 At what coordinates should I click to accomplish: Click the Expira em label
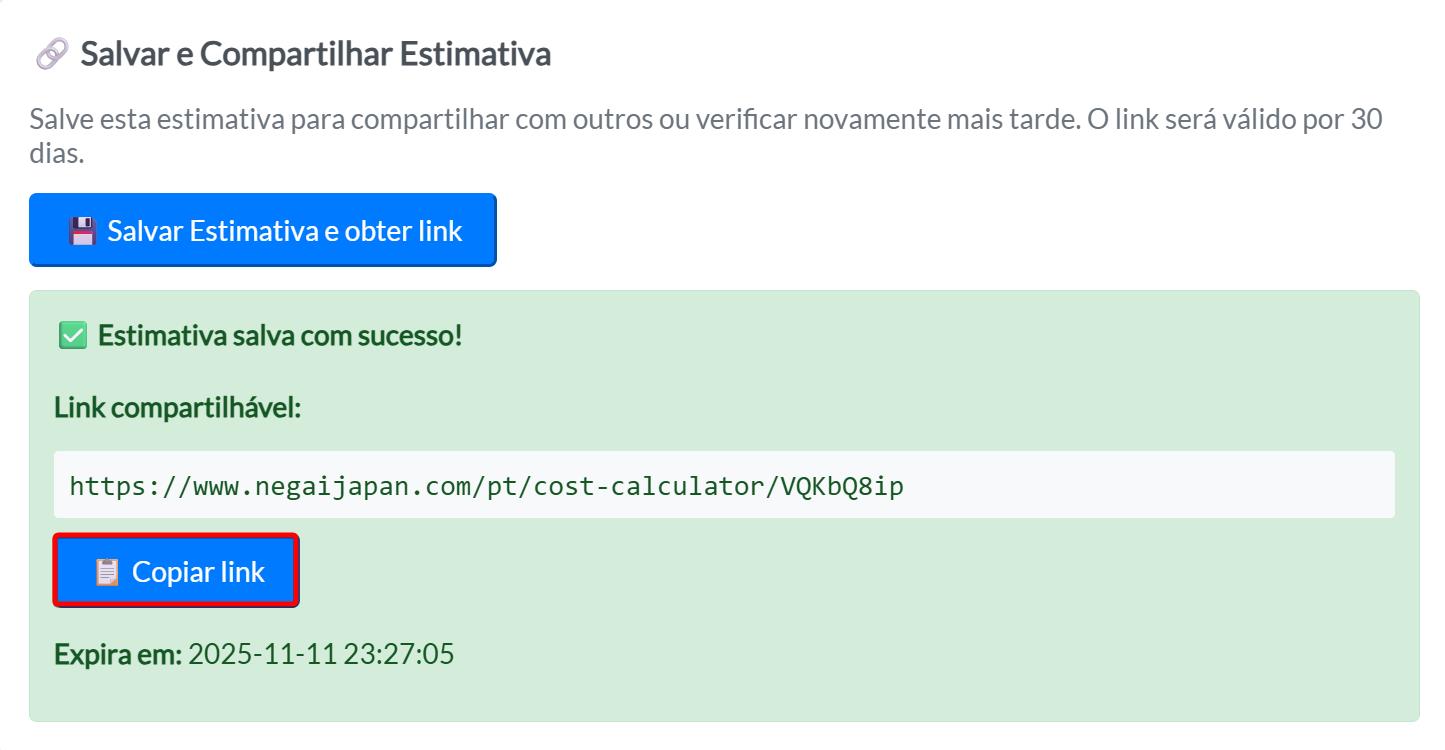[x=118, y=655]
